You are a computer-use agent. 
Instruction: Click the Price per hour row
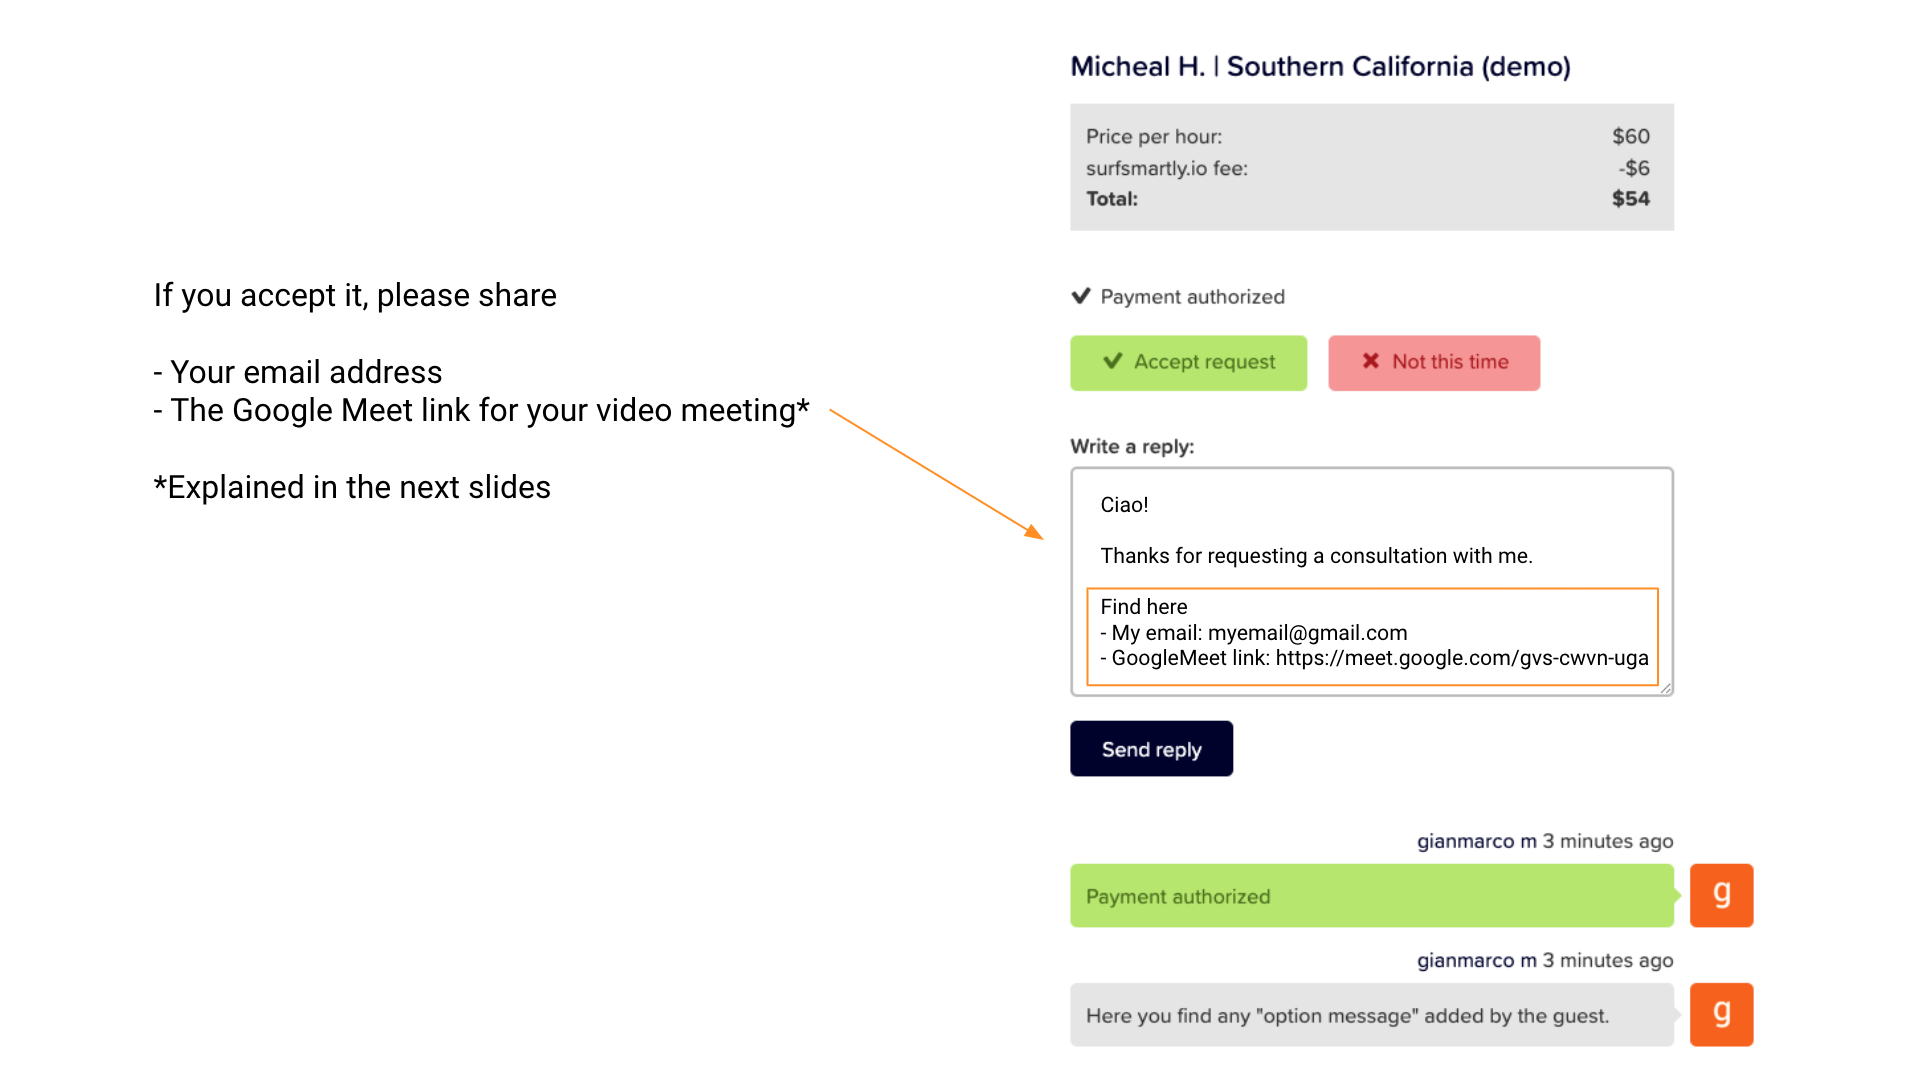coord(1370,136)
